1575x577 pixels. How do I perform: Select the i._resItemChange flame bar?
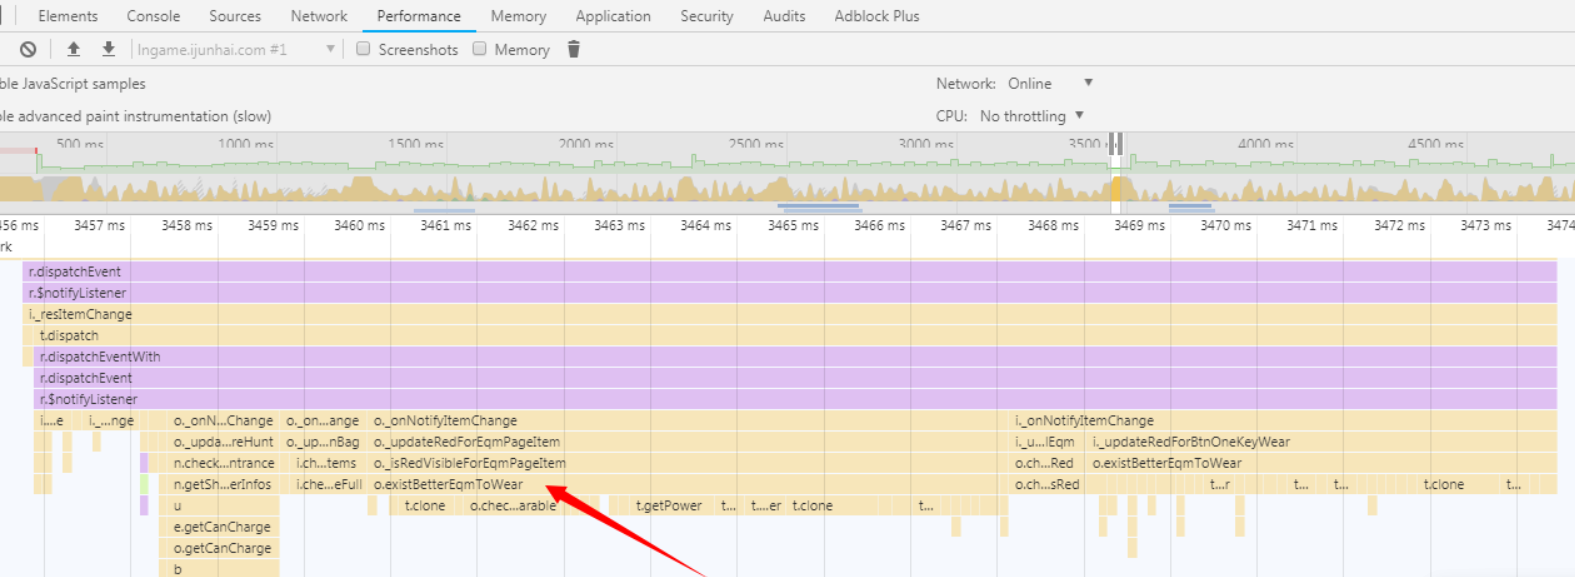tap(790, 314)
